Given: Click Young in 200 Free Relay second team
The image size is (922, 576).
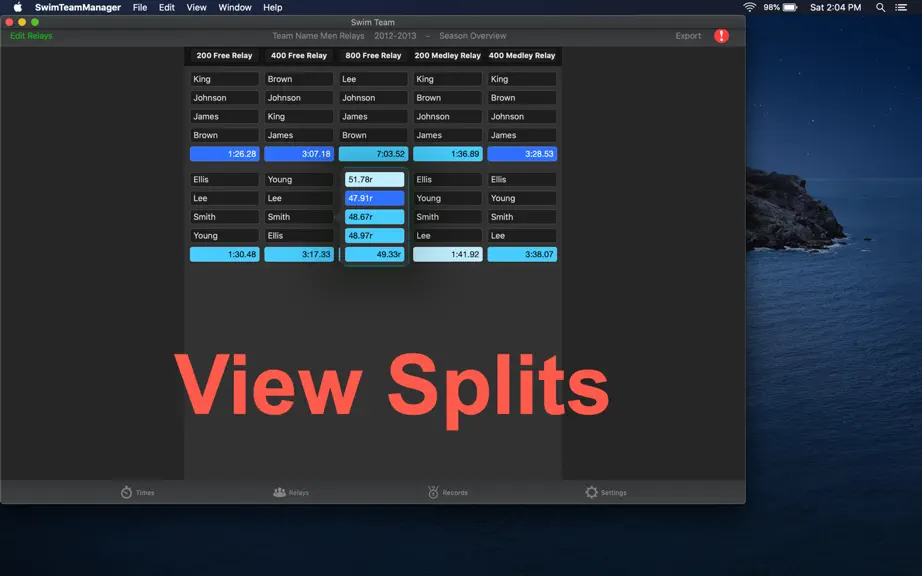Looking at the screenshot, I should pos(225,236).
